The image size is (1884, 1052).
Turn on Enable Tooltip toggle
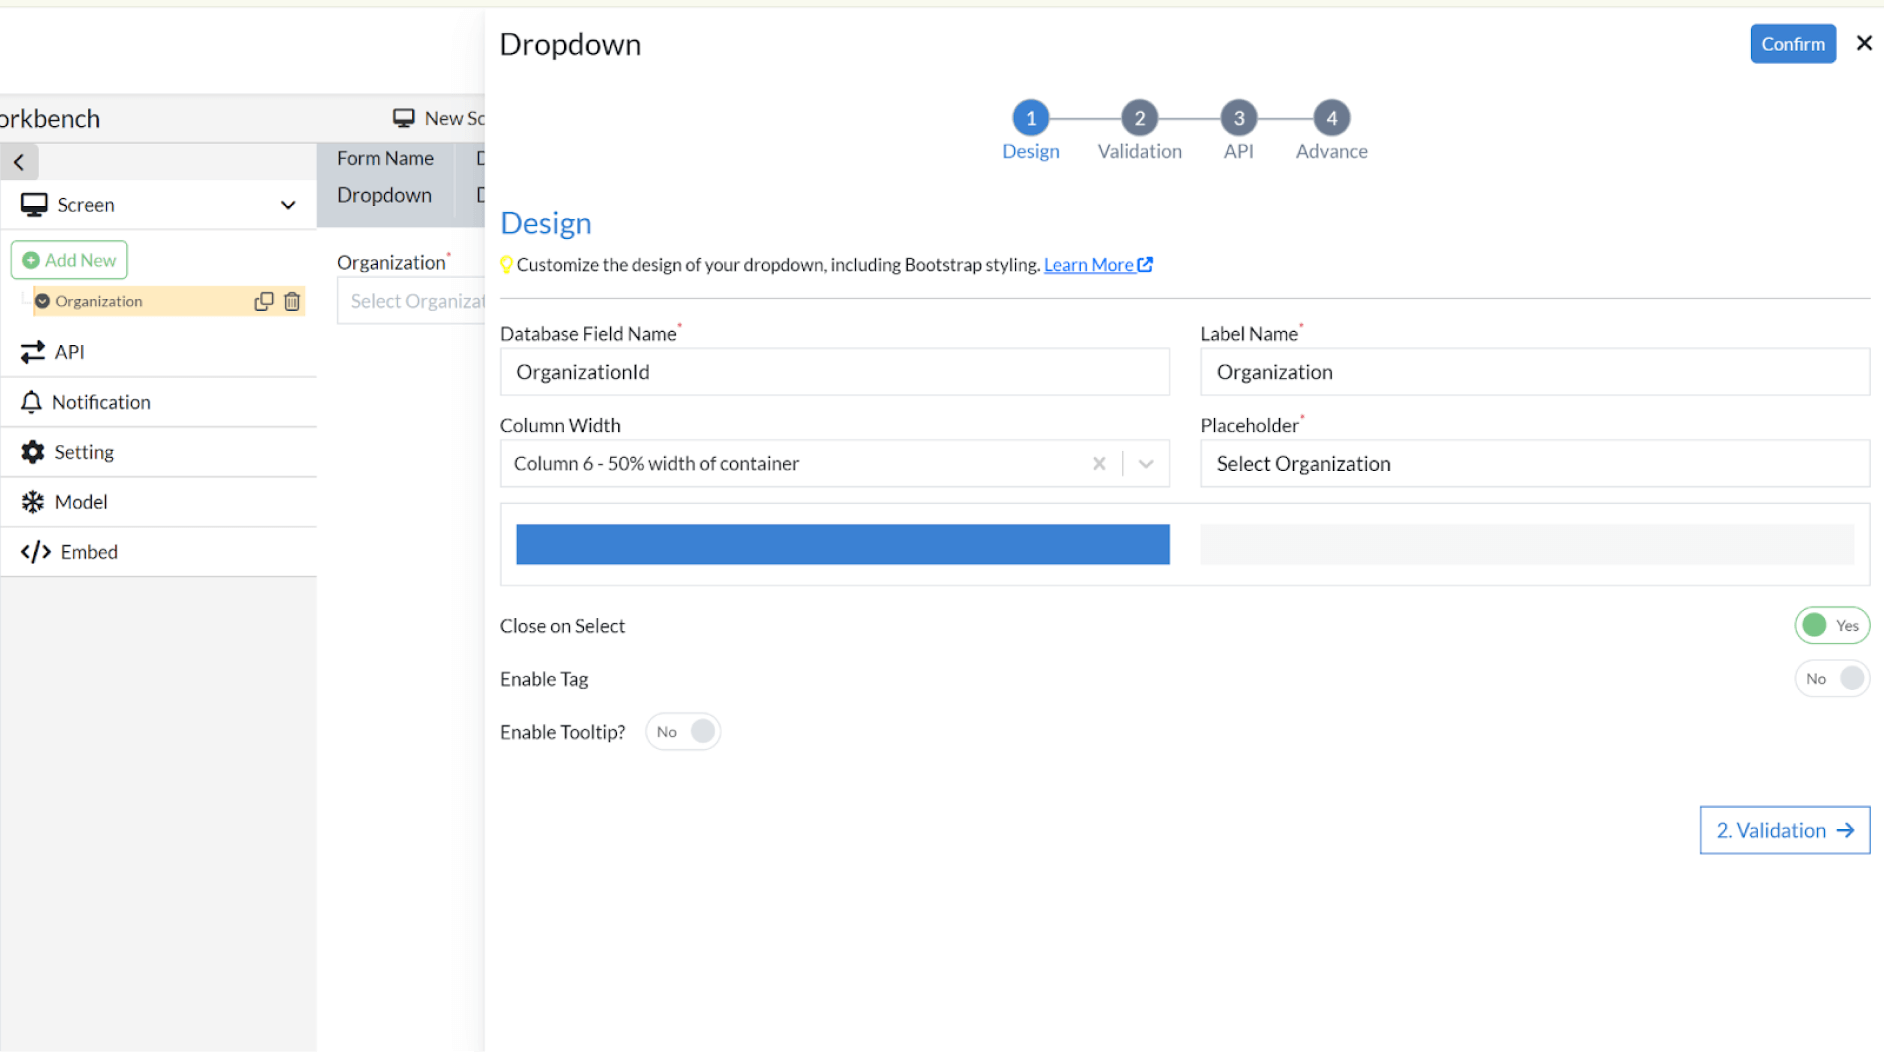[x=683, y=732]
